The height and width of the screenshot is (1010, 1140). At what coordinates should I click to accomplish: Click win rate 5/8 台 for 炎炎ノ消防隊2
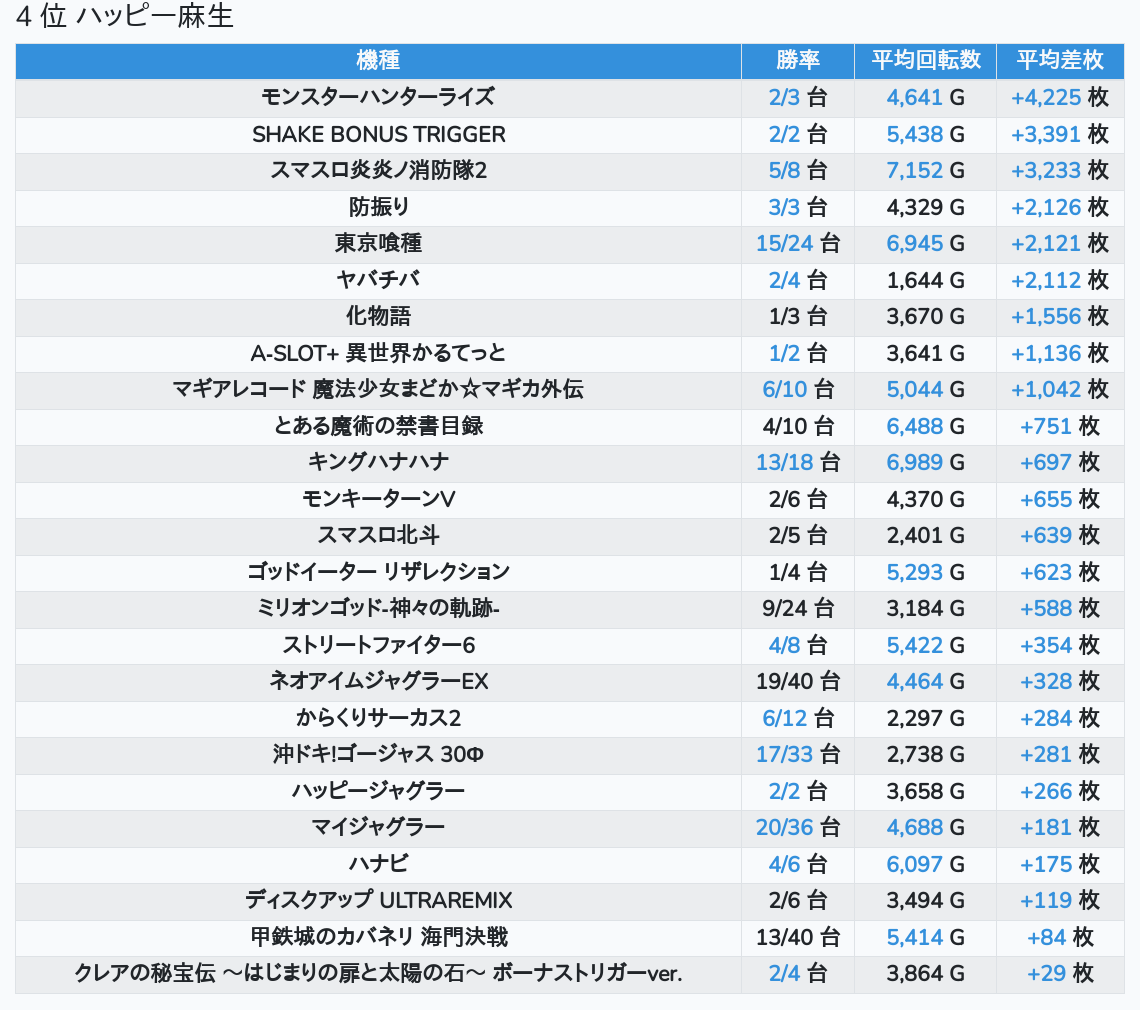[798, 170]
